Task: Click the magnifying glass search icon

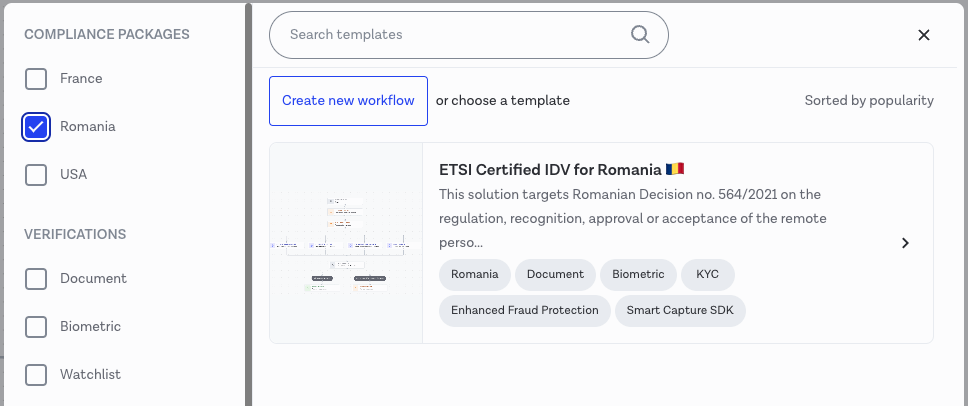Action: (640, 35)
